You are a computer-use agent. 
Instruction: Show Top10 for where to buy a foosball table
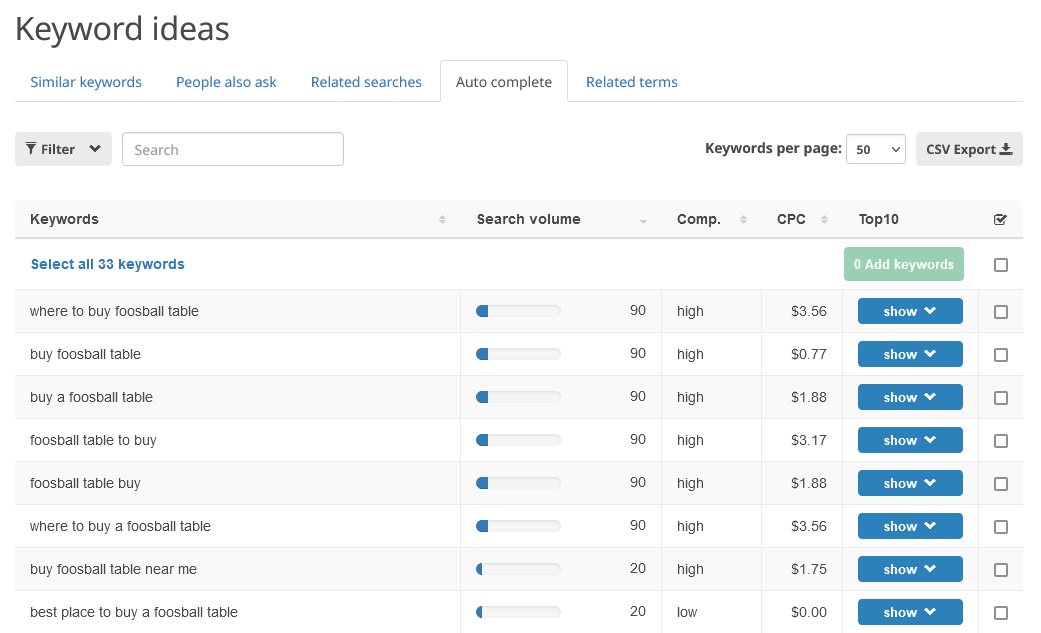(x=910, y=526)
